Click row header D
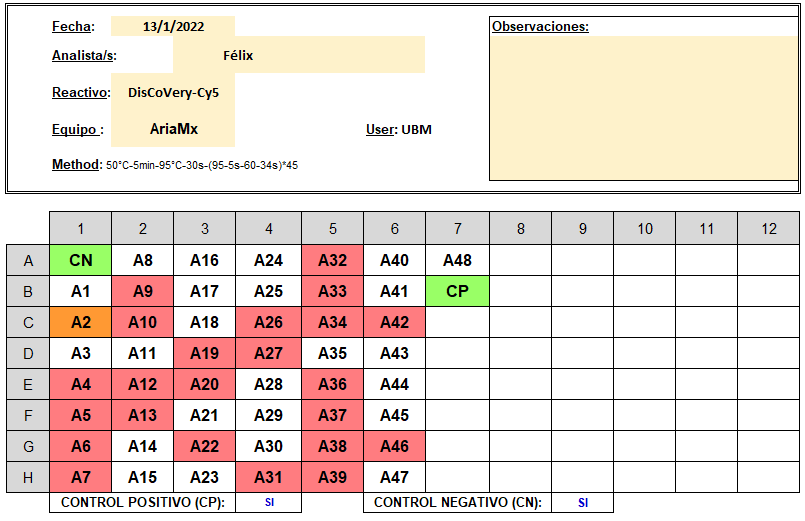Image resolution: width=805 pixels, height=521 pixels. pos(28,353)
